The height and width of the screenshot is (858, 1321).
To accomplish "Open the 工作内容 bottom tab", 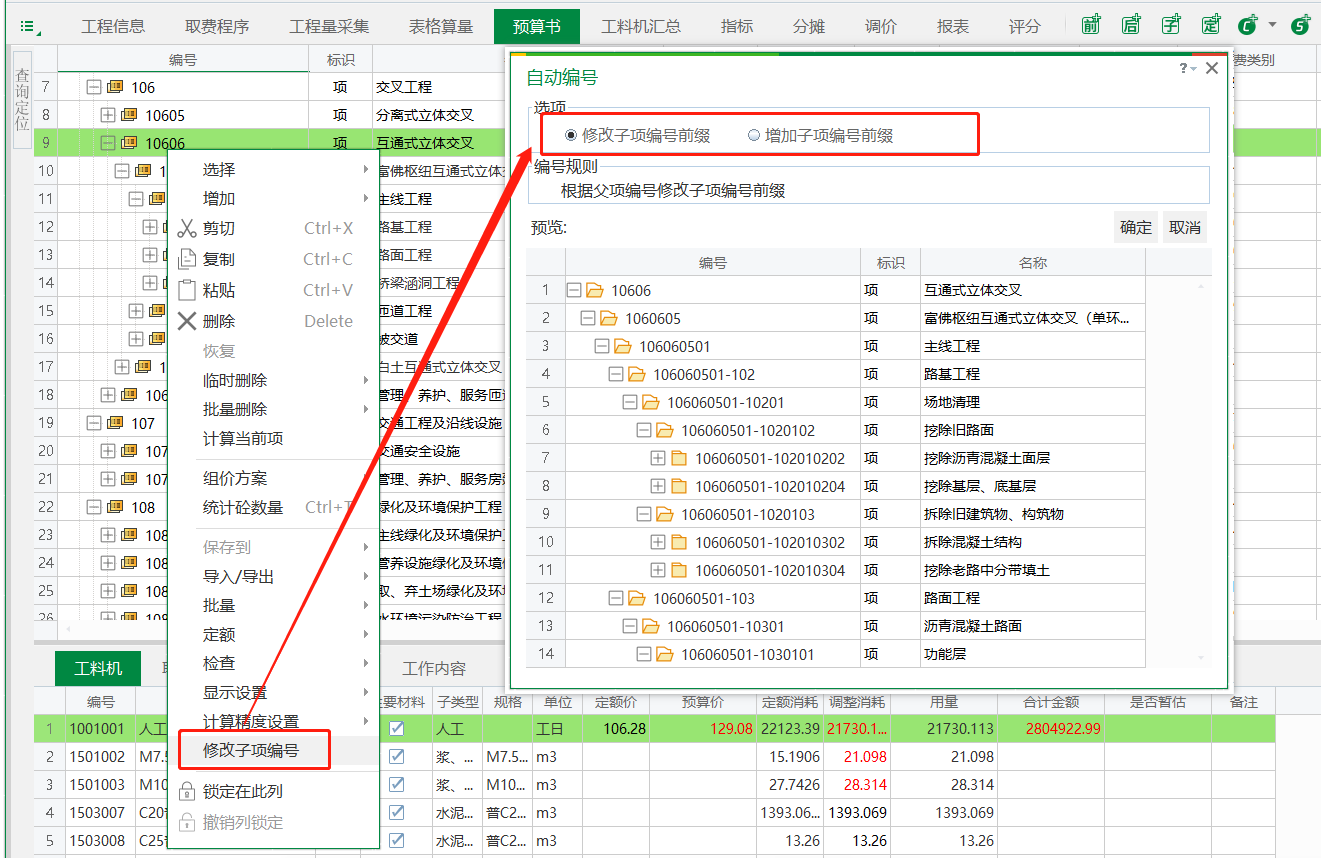I will (x=434, y=668).
